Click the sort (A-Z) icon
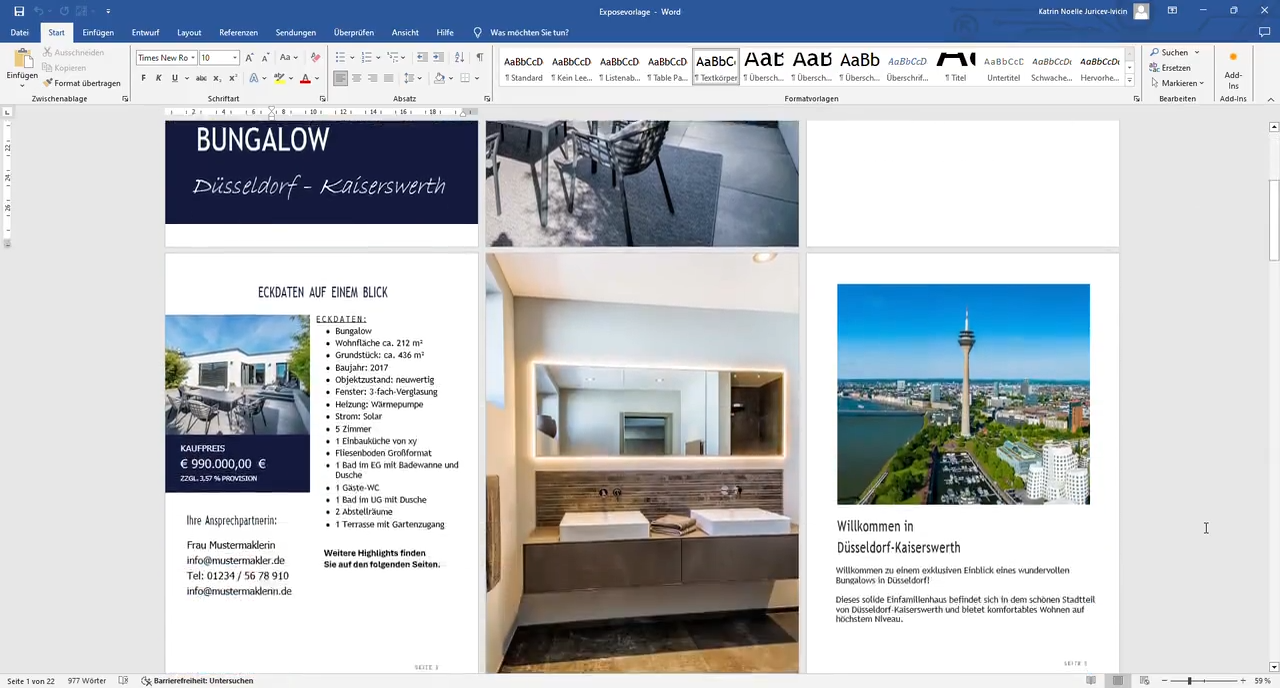Viewport: 1280px width, 688px height. [459, 57]
